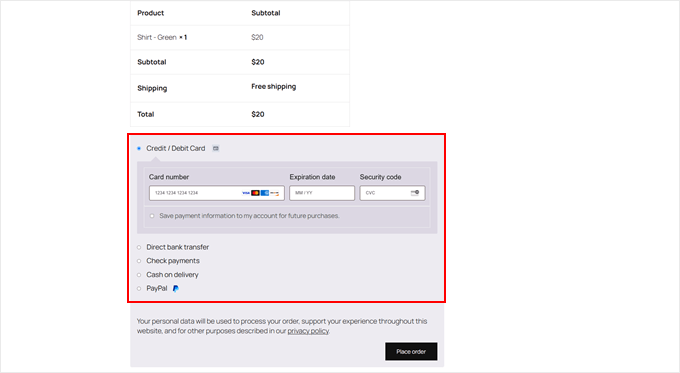Click the CVC card hint icon

[415, 193]
